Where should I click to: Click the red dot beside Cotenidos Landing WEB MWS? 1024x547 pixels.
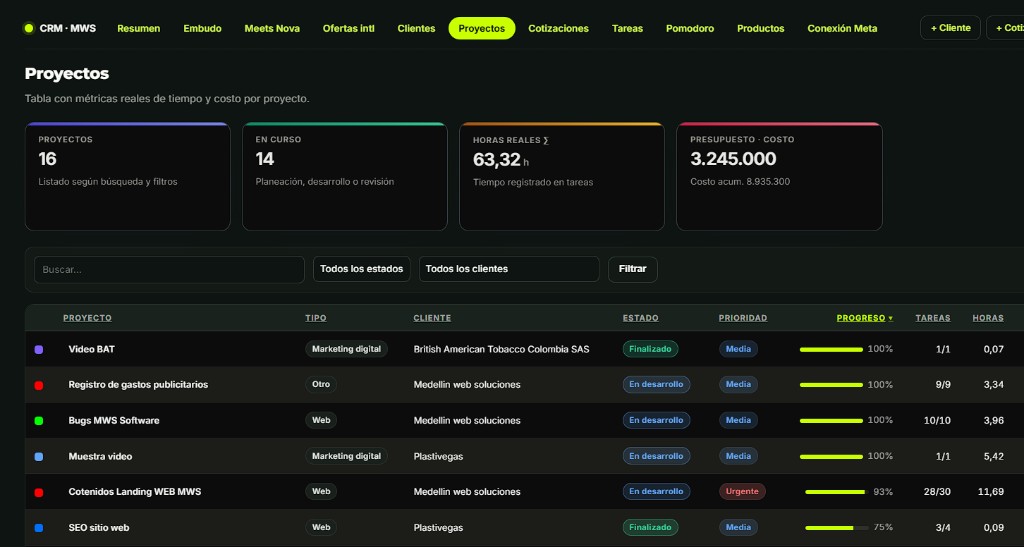click(39, 493)
